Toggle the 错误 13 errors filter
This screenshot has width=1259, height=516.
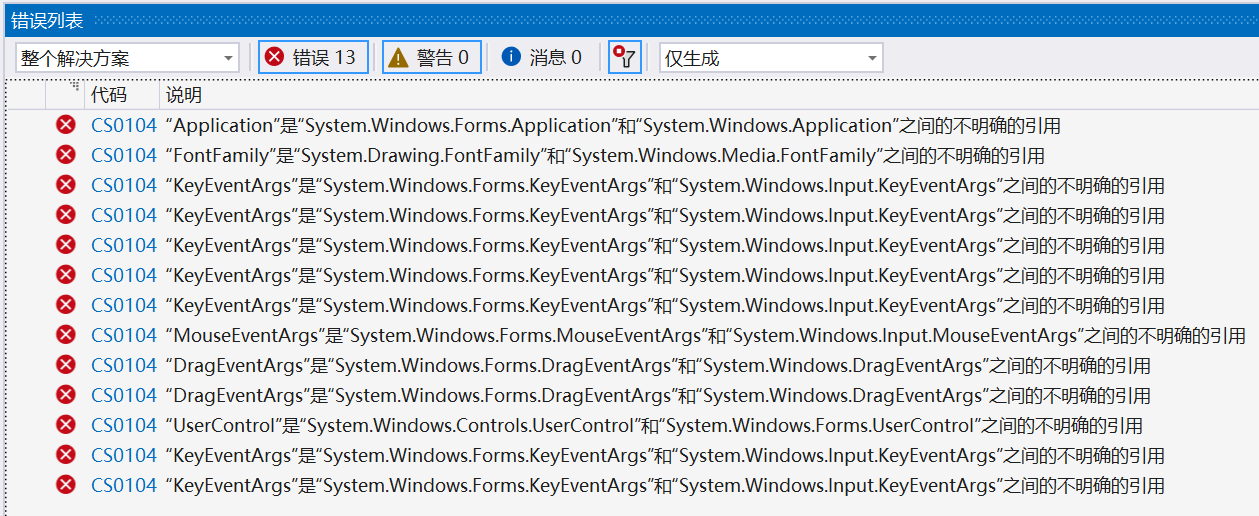pos(313,58)
